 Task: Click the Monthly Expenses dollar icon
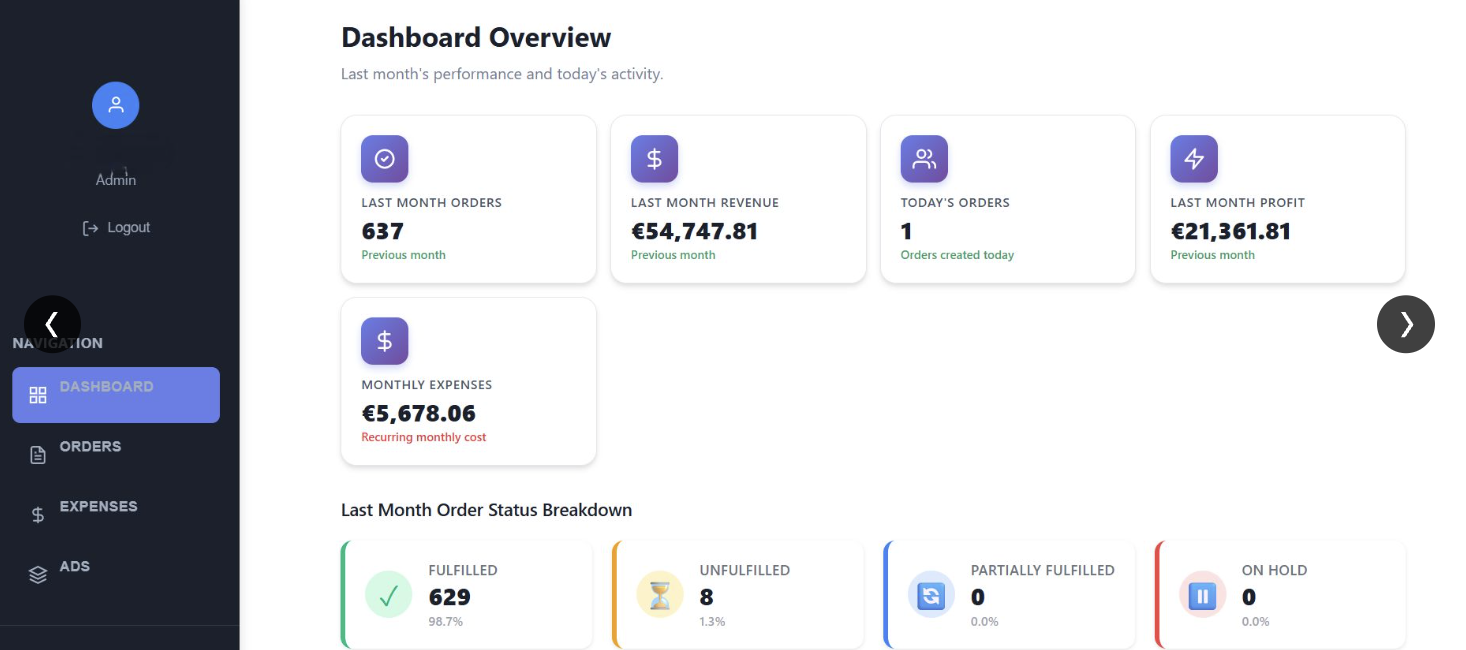click(x=384, y=341)
